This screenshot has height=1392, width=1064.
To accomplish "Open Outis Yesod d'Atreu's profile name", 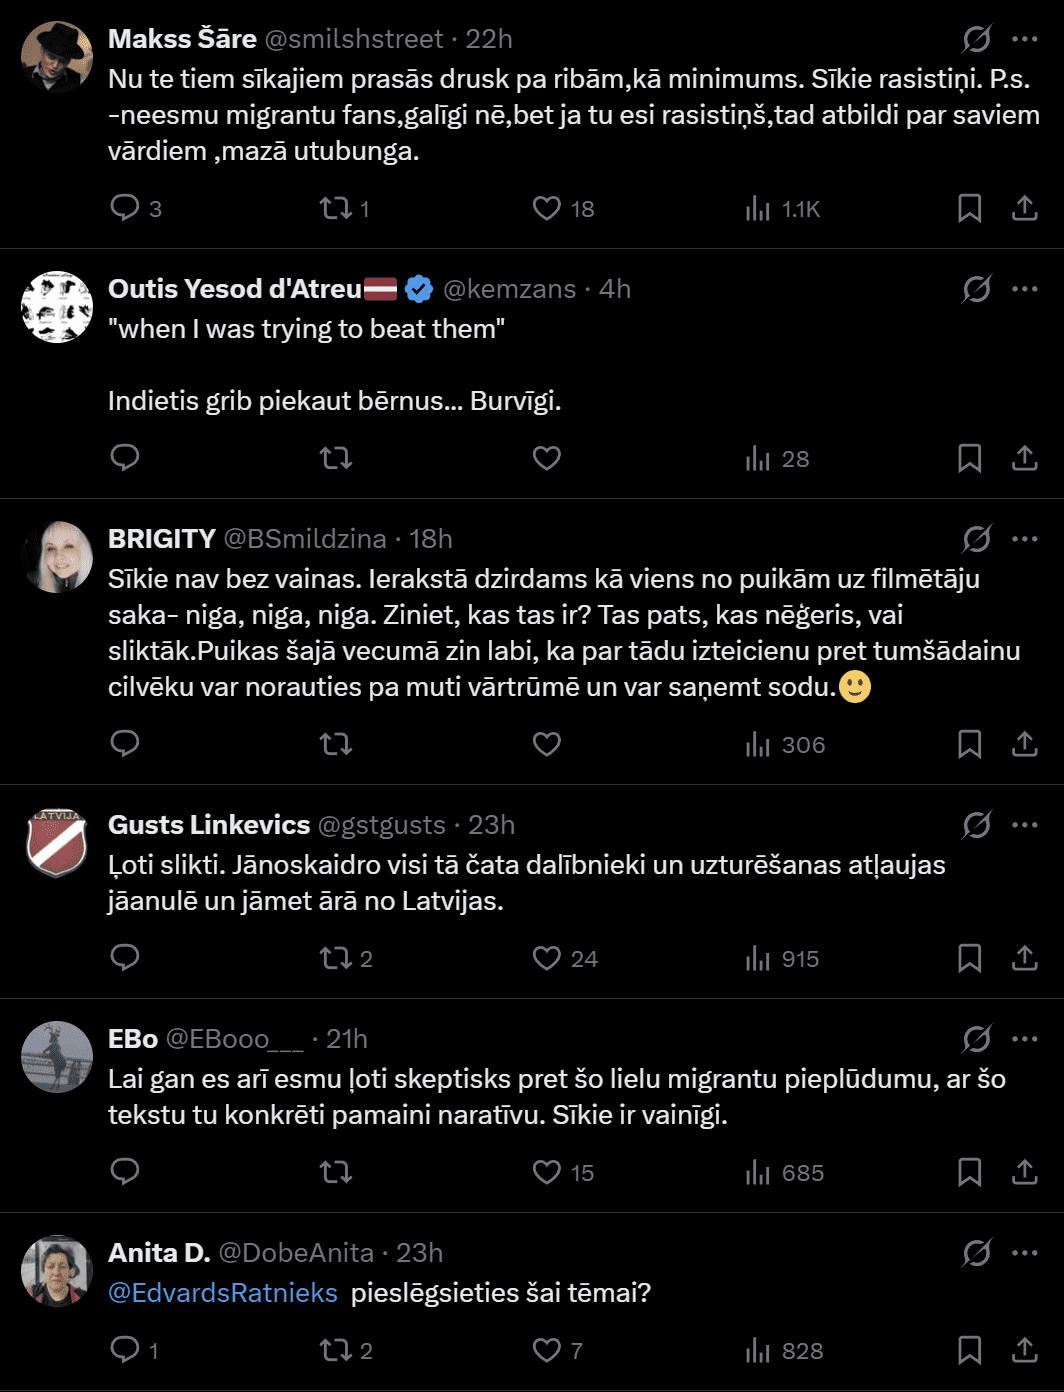I will [x=235, y=289].
